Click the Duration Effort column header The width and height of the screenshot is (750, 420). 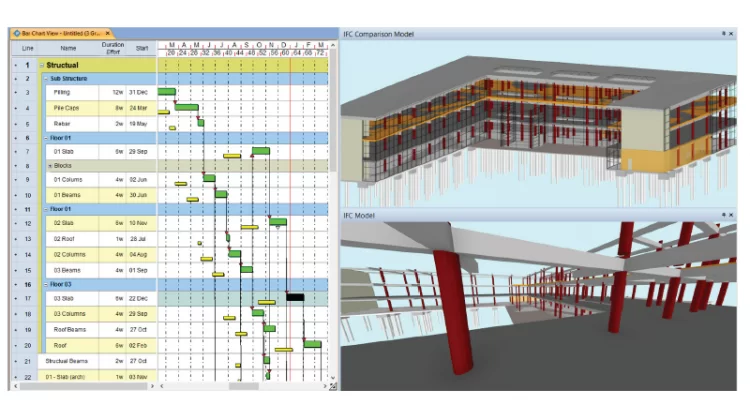(112, 47)
